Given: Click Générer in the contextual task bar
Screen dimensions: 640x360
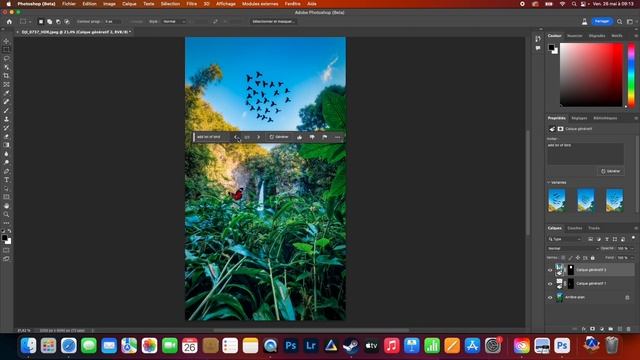Looking at the screenshot, I should [279, 137].
